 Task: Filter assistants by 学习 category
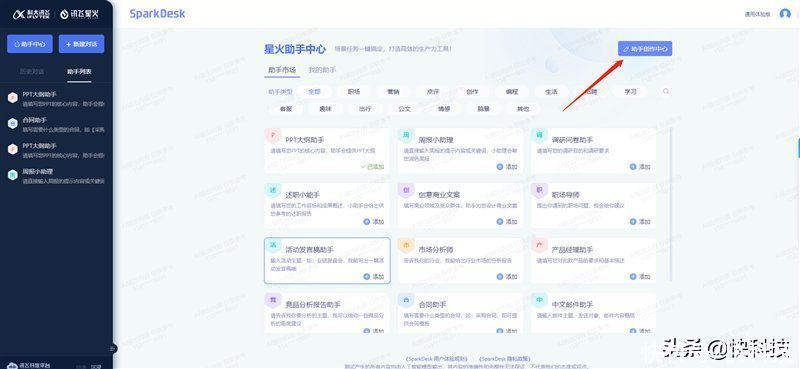click(631, 92)
